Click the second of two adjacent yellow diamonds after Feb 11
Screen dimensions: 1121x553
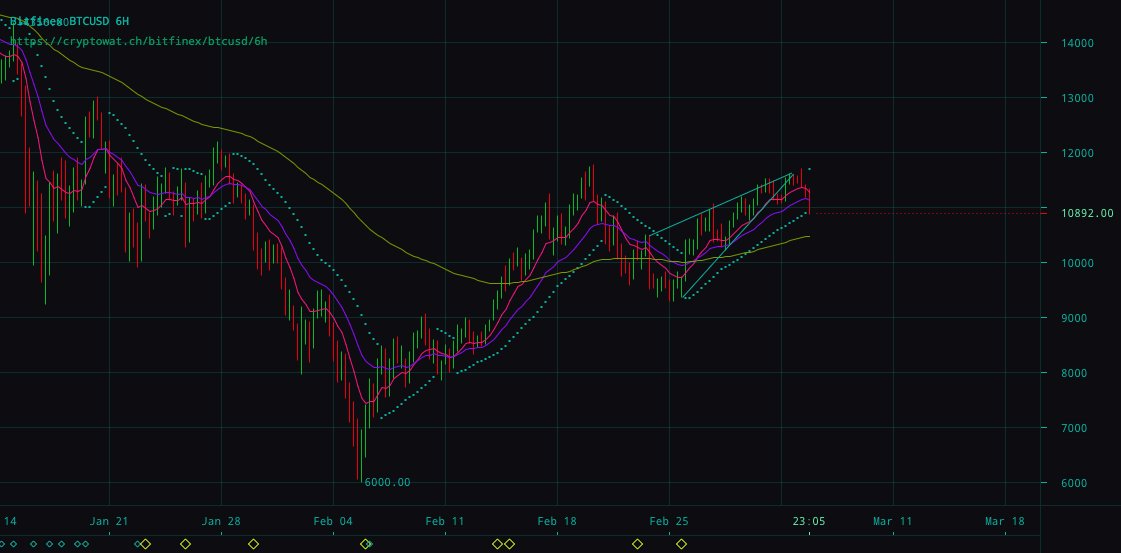[x=509, y=544]
